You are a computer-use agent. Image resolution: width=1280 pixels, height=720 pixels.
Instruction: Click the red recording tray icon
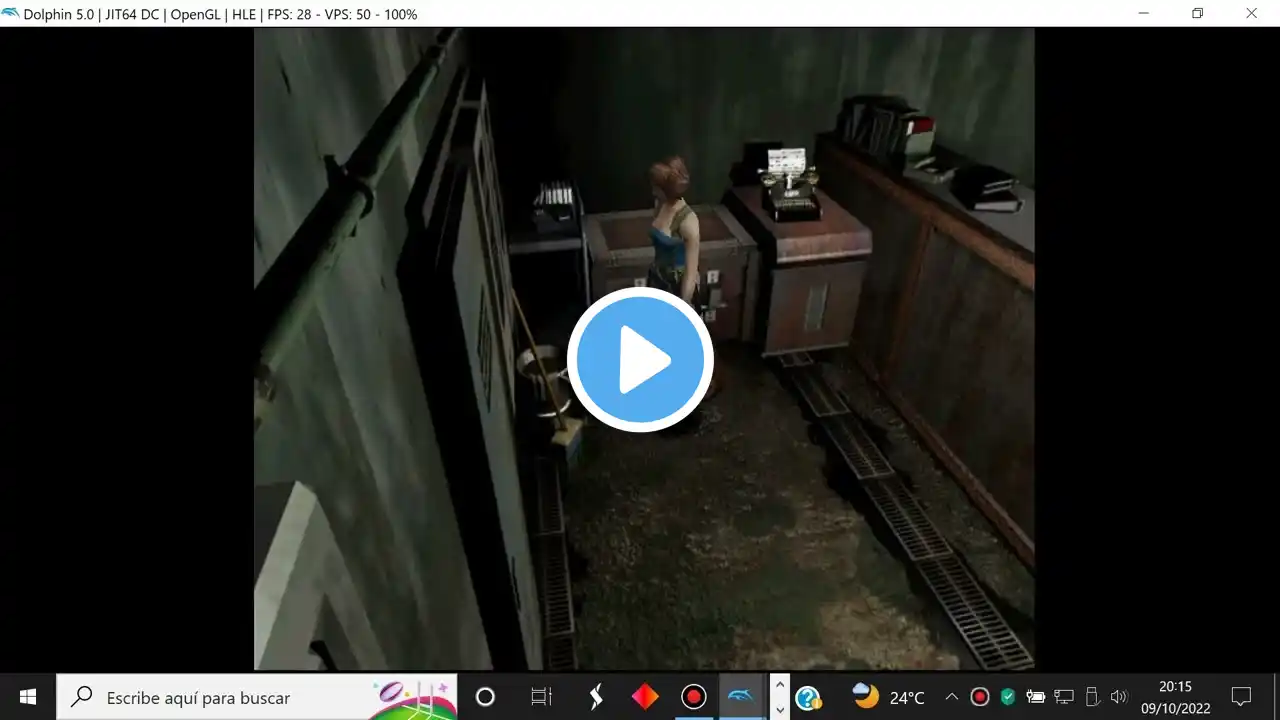980,697
